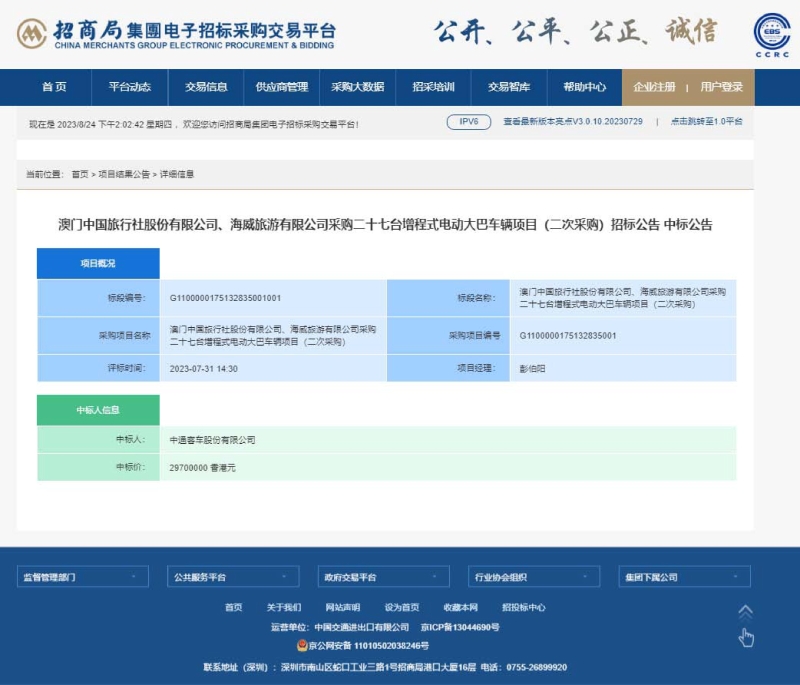This screenshot has width=800, height=685.
Task: Click the 标段名称 value text
Action: (622, 298)
